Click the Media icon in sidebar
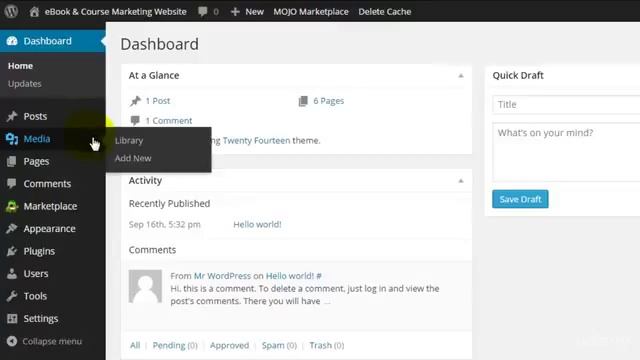The width and height of the screenshot is (640, 360). click(12, 139)
